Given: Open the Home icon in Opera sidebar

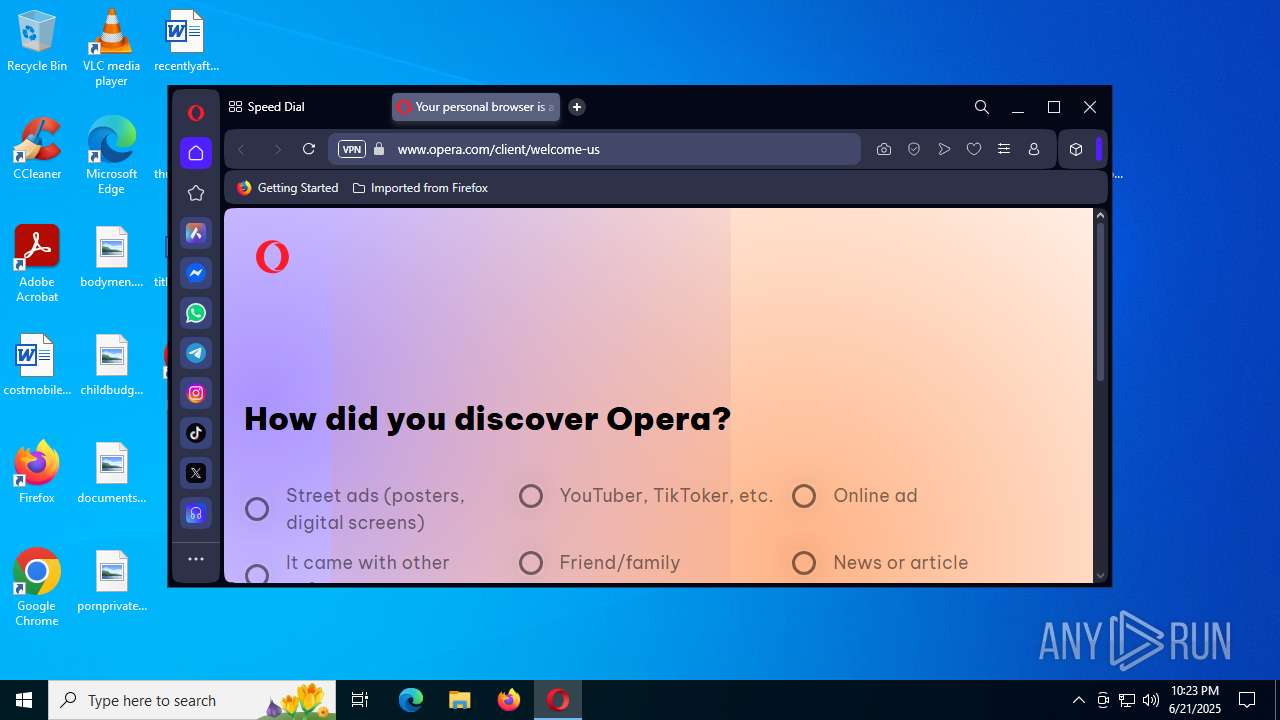Looking at the screenshot, I should tap(196, 153).
